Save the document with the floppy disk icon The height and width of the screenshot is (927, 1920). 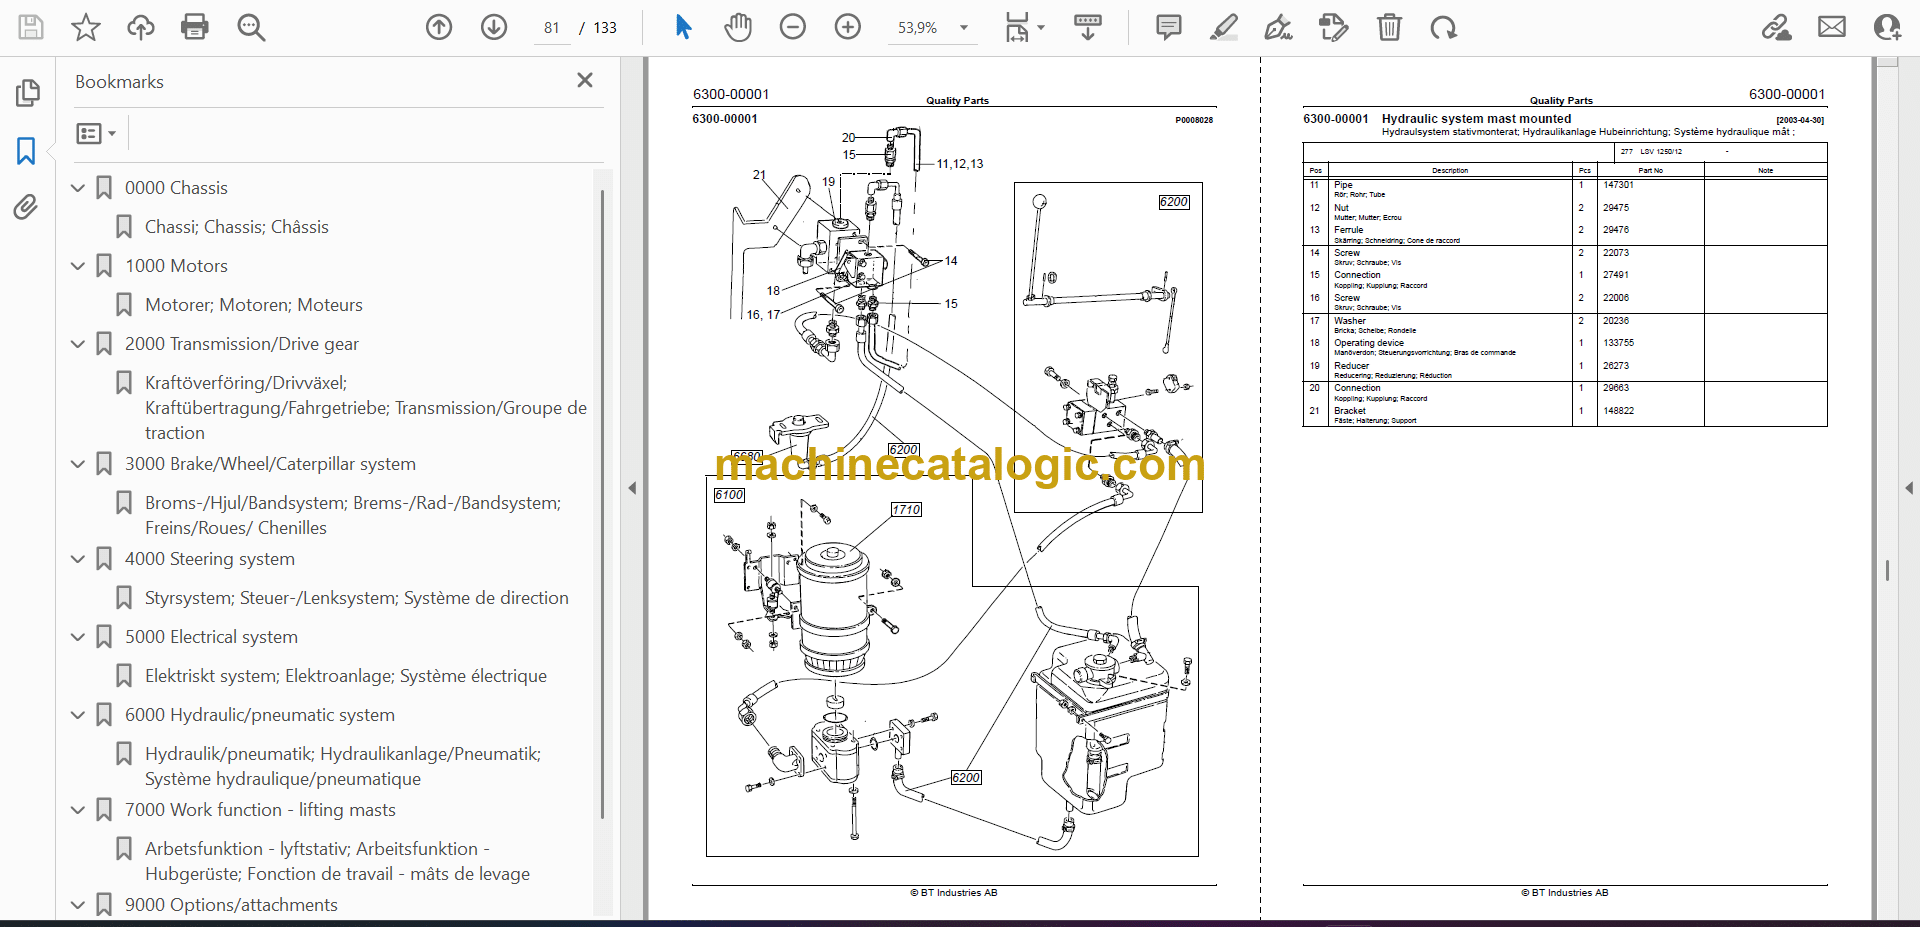tap(31, 27)
